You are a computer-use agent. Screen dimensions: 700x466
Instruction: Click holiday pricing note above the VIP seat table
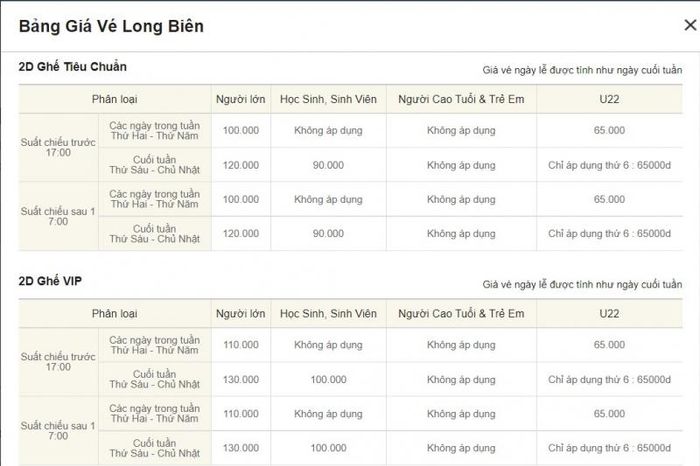582,284
